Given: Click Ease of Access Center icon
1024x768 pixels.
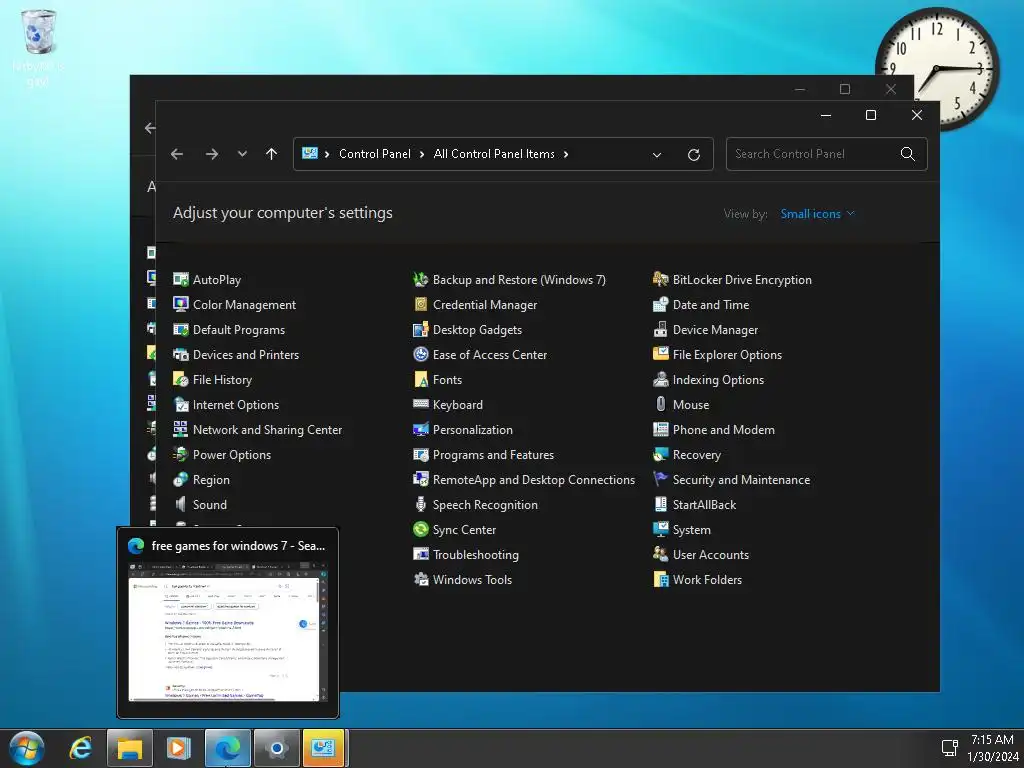Looking at the screenshot, I should coord(421,355).
